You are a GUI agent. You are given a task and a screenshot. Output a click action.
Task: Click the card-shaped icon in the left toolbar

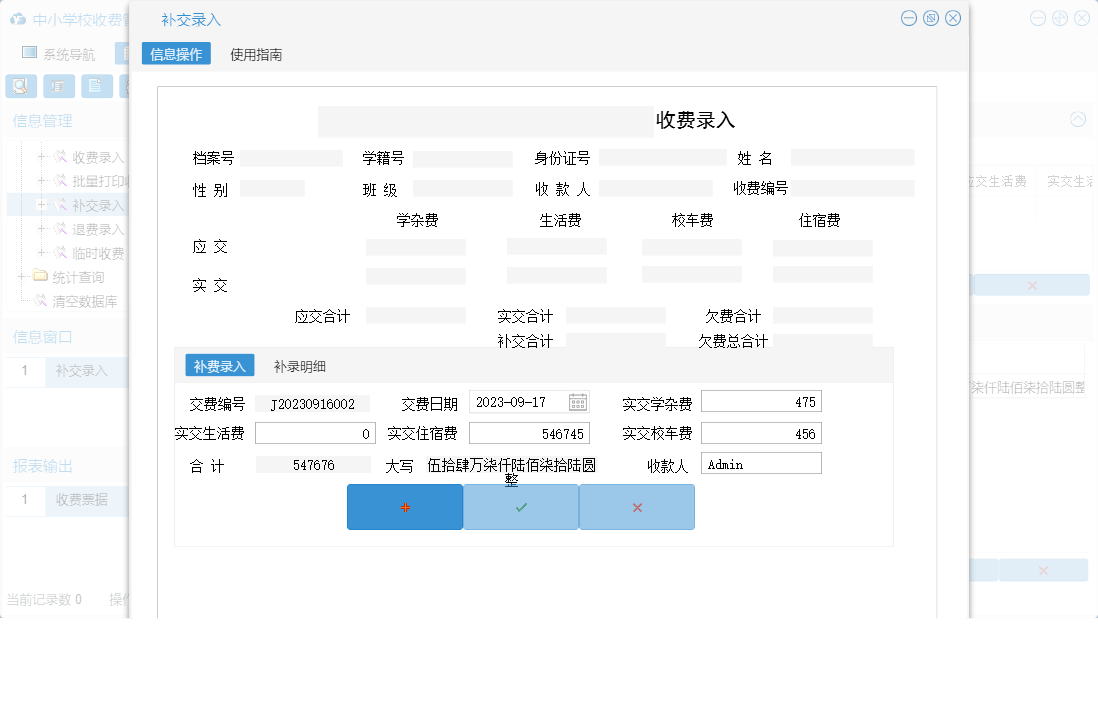point(59,86)
